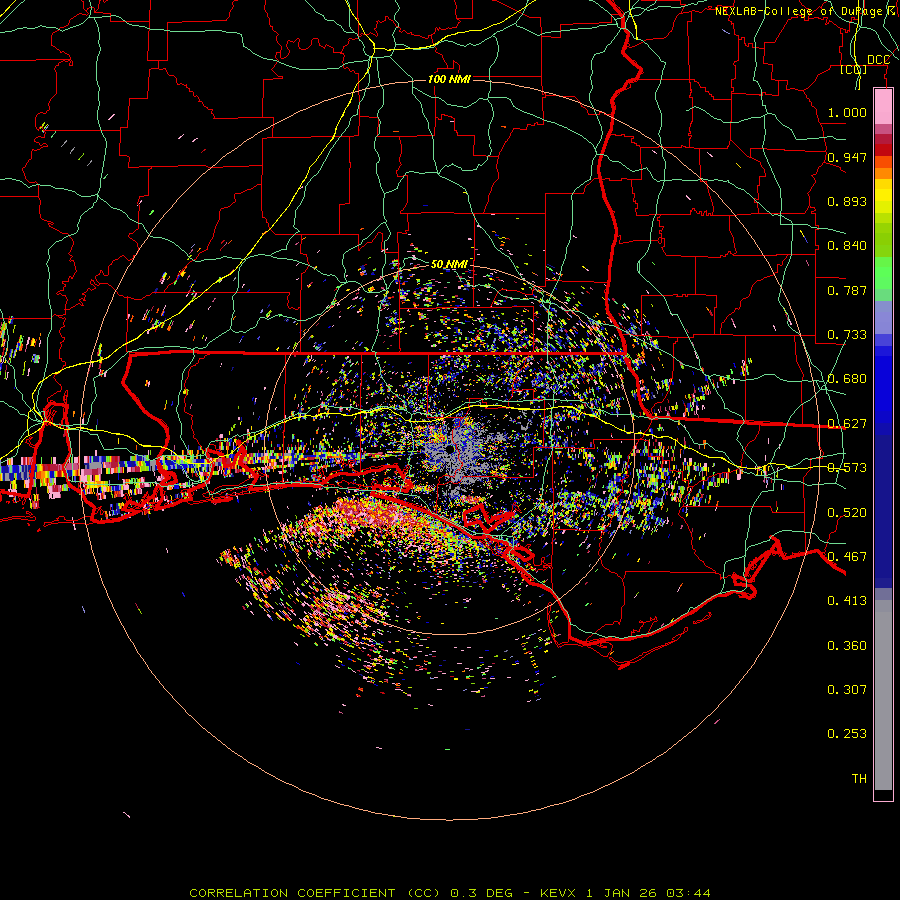900x900 pixels.
Task: Click the 100 NMI range ring label
Action: [449, 79]
